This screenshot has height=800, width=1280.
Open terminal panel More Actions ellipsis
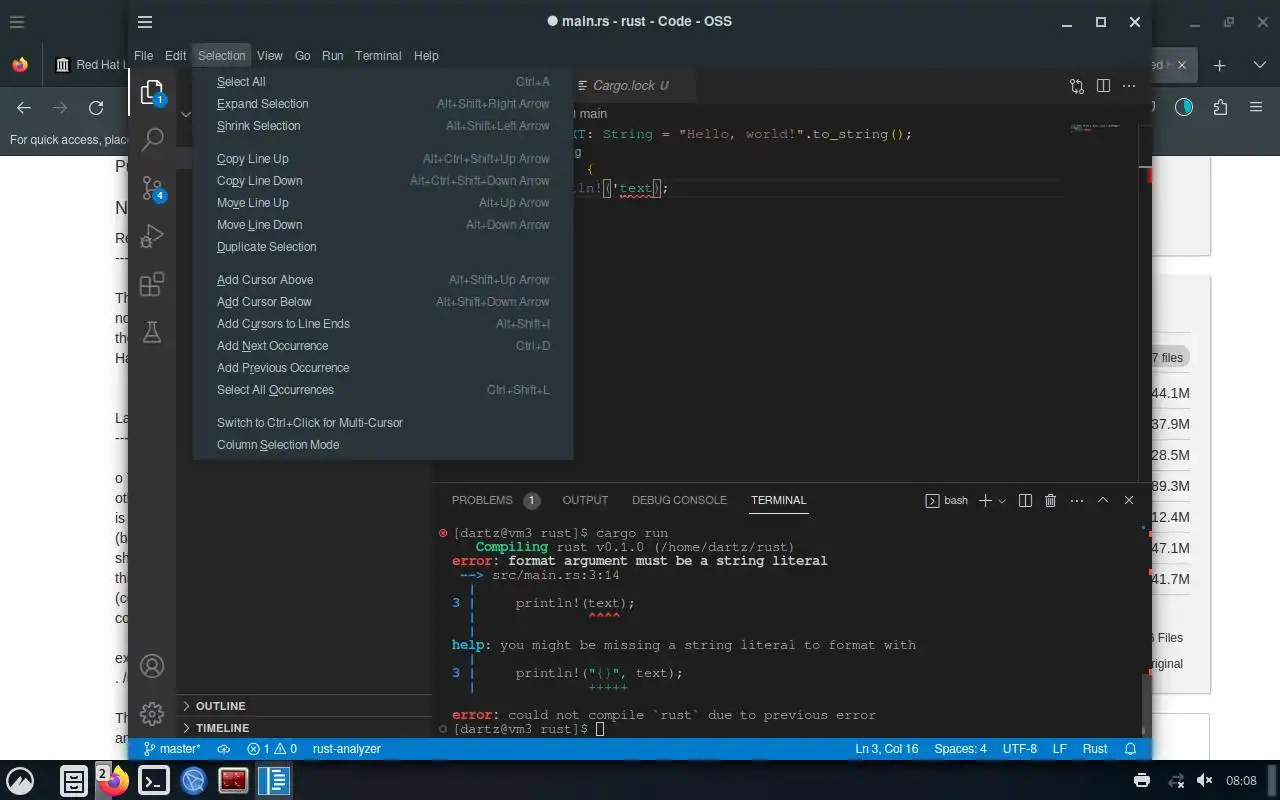click(1077, 500)
